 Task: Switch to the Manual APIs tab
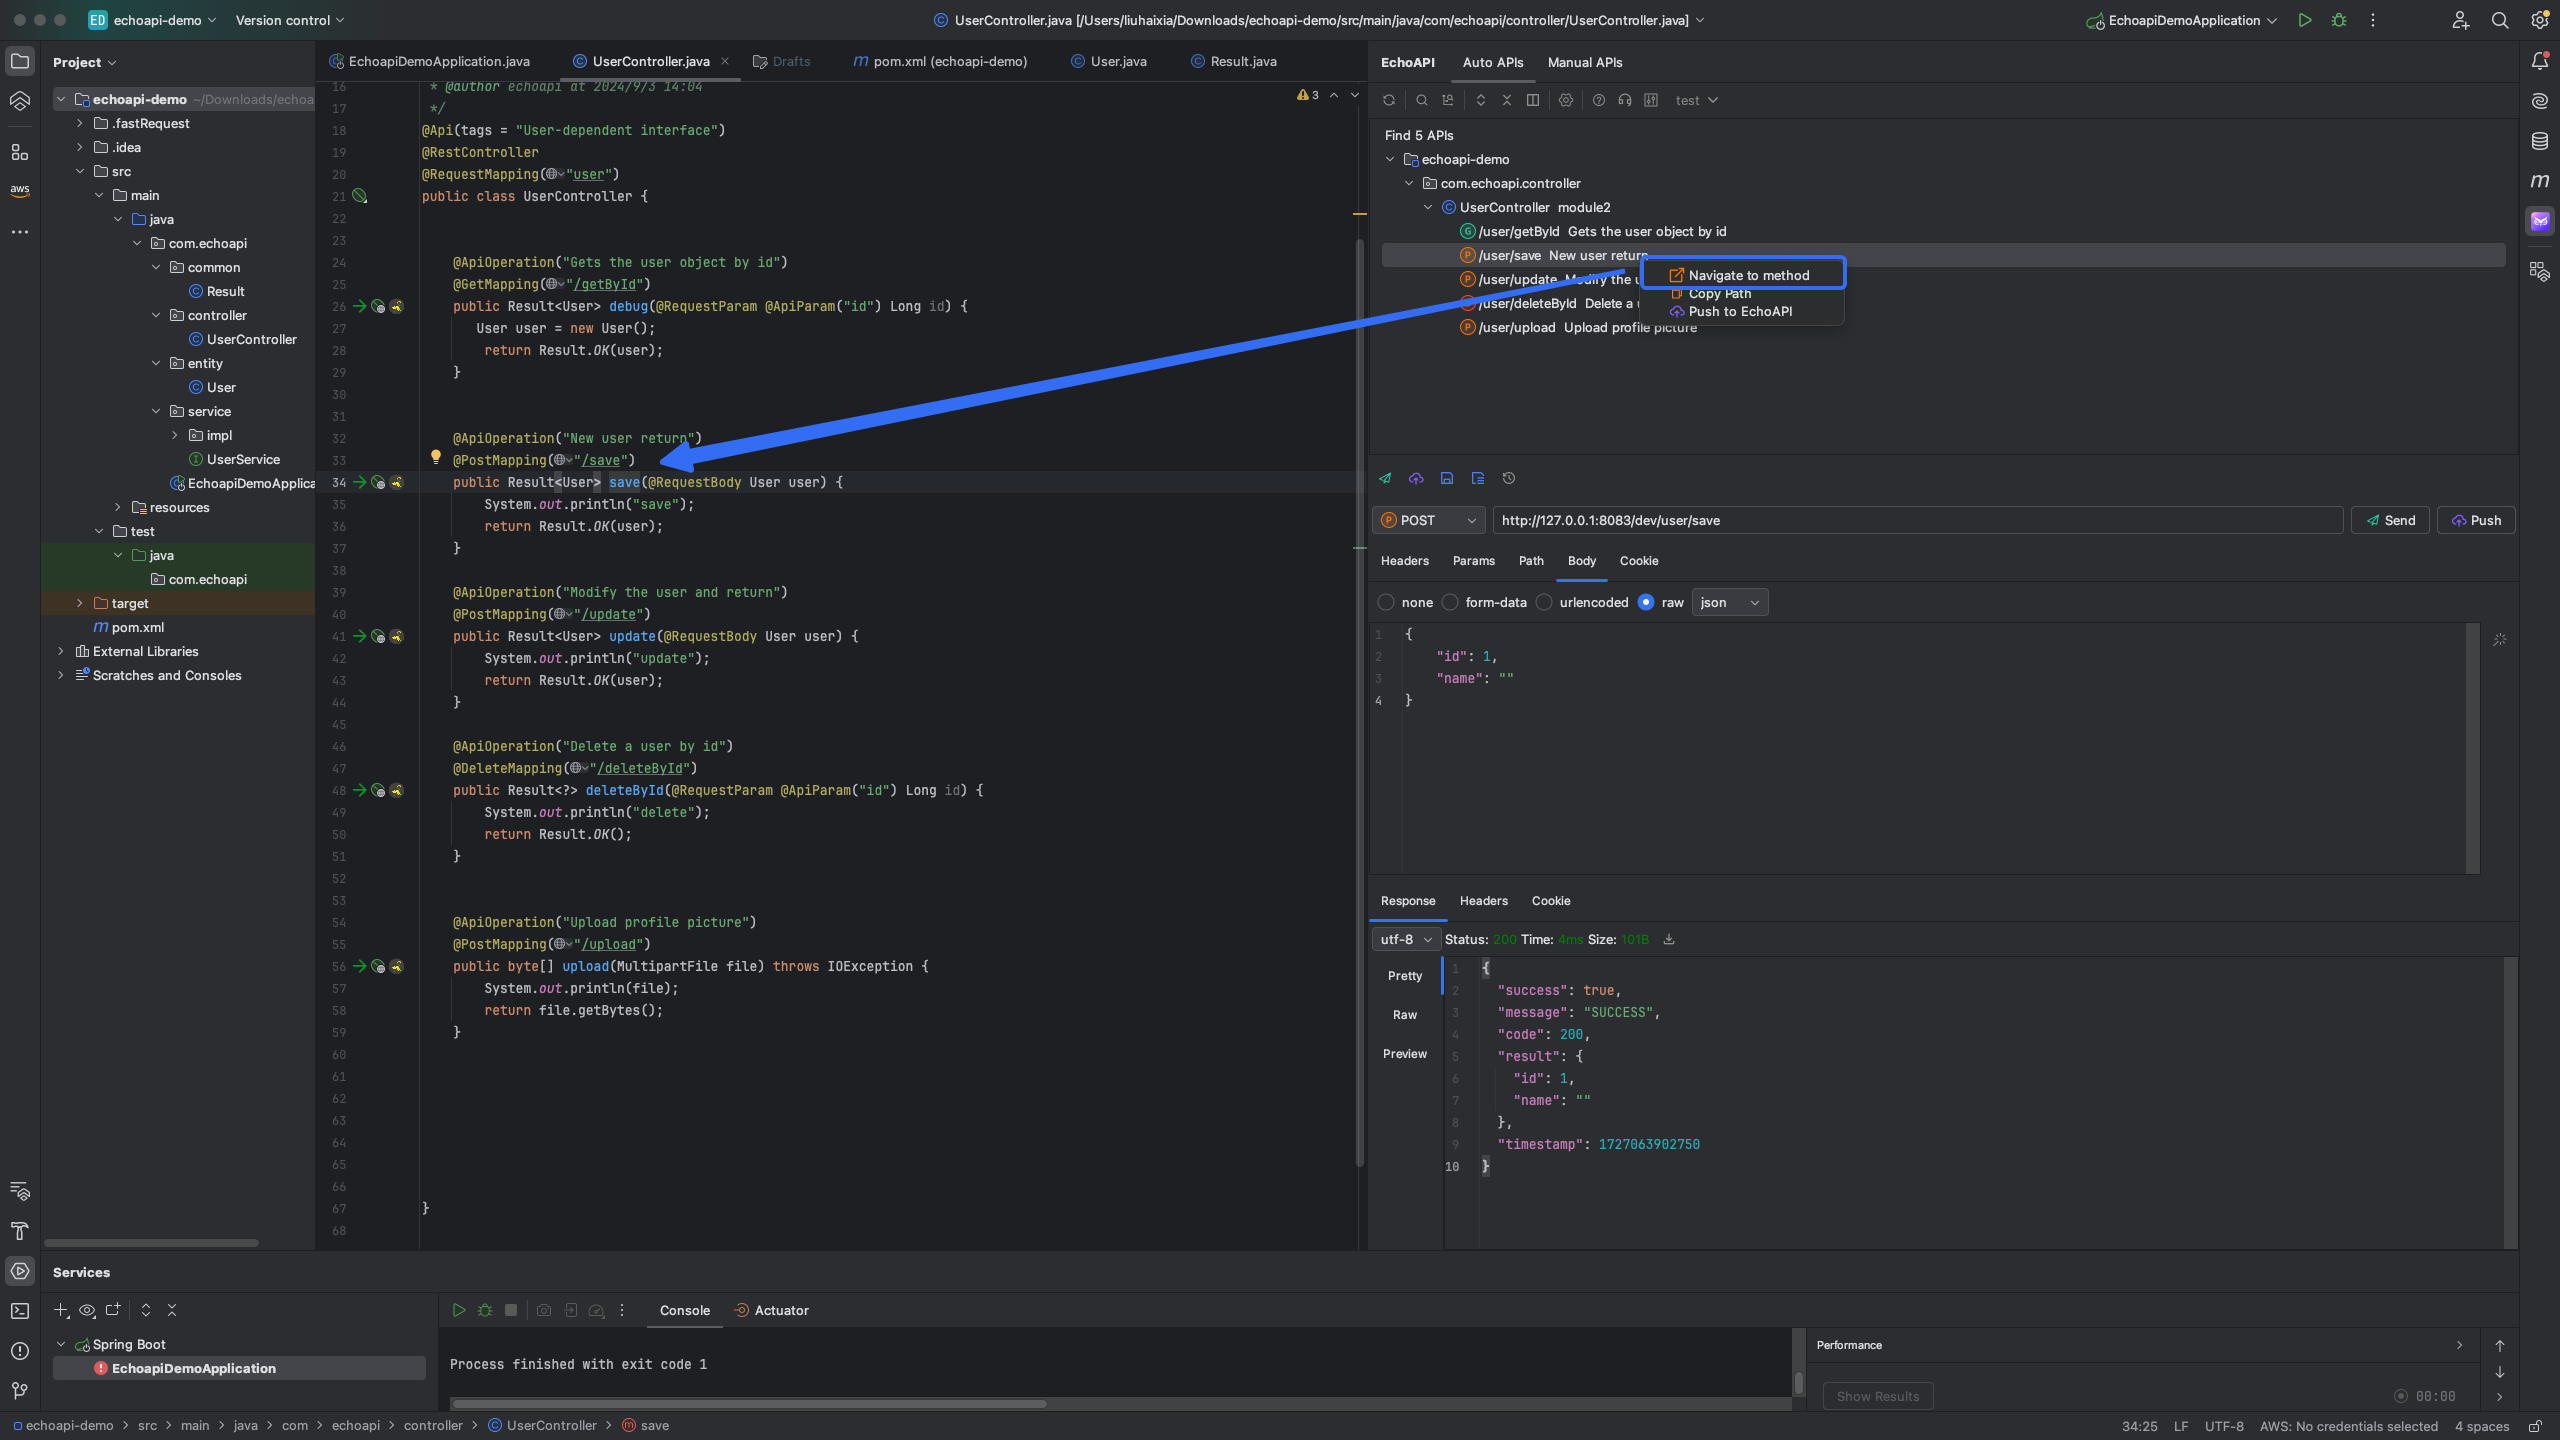1585,62
